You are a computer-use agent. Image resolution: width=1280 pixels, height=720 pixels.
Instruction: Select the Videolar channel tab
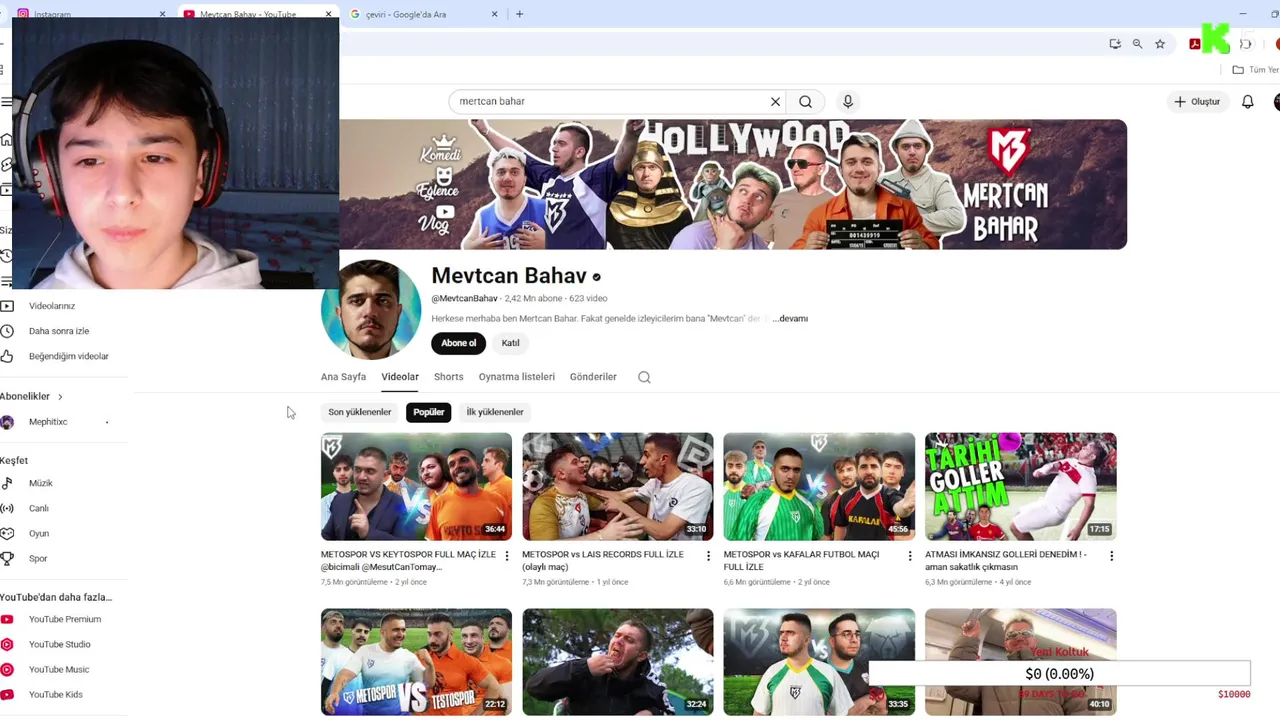pos(400,377)
